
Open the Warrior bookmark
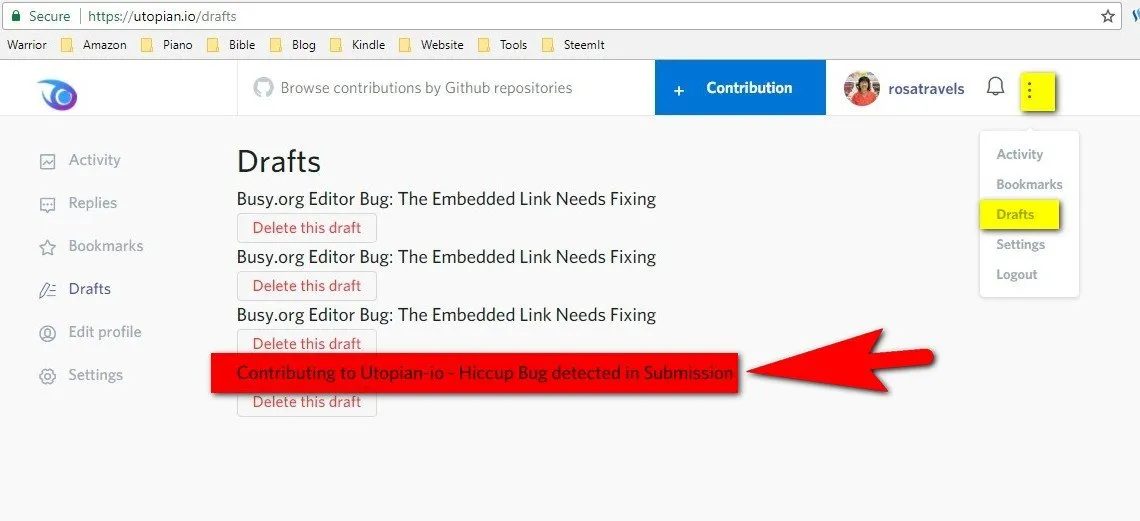[27, 45]
